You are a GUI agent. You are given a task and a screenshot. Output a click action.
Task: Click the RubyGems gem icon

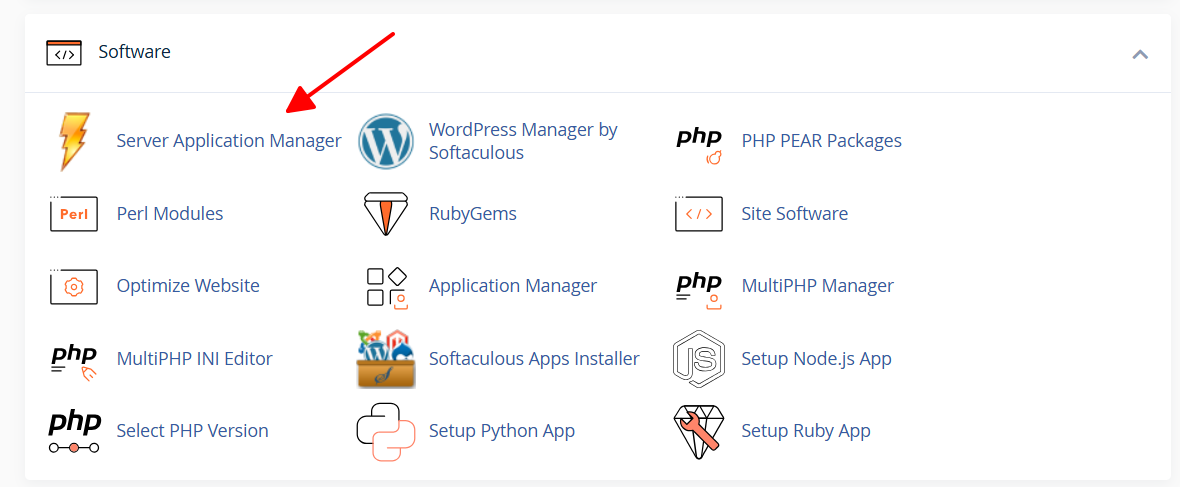click(x=386, y=214)
